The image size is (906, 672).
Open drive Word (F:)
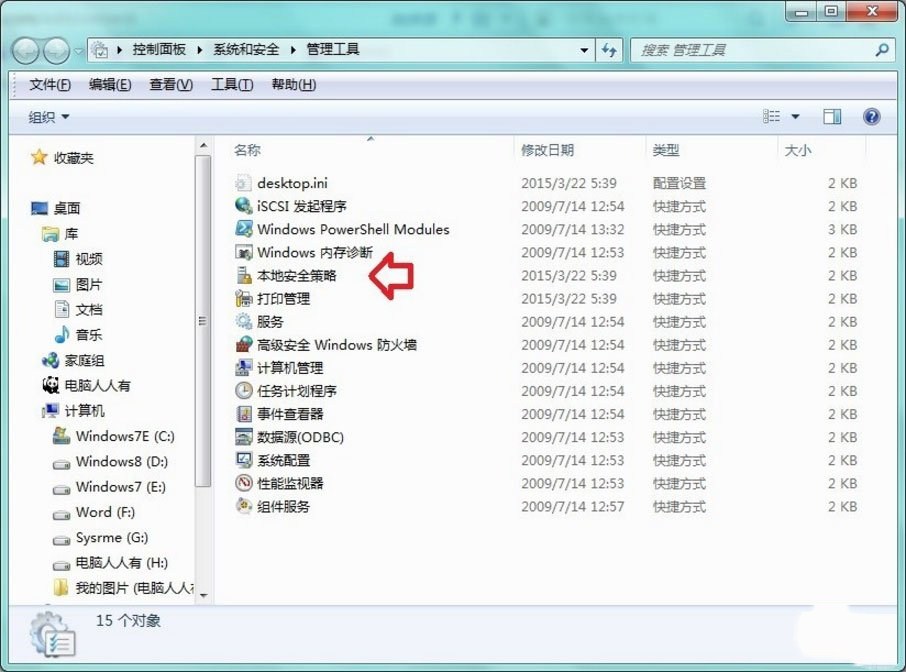[94, 513]
